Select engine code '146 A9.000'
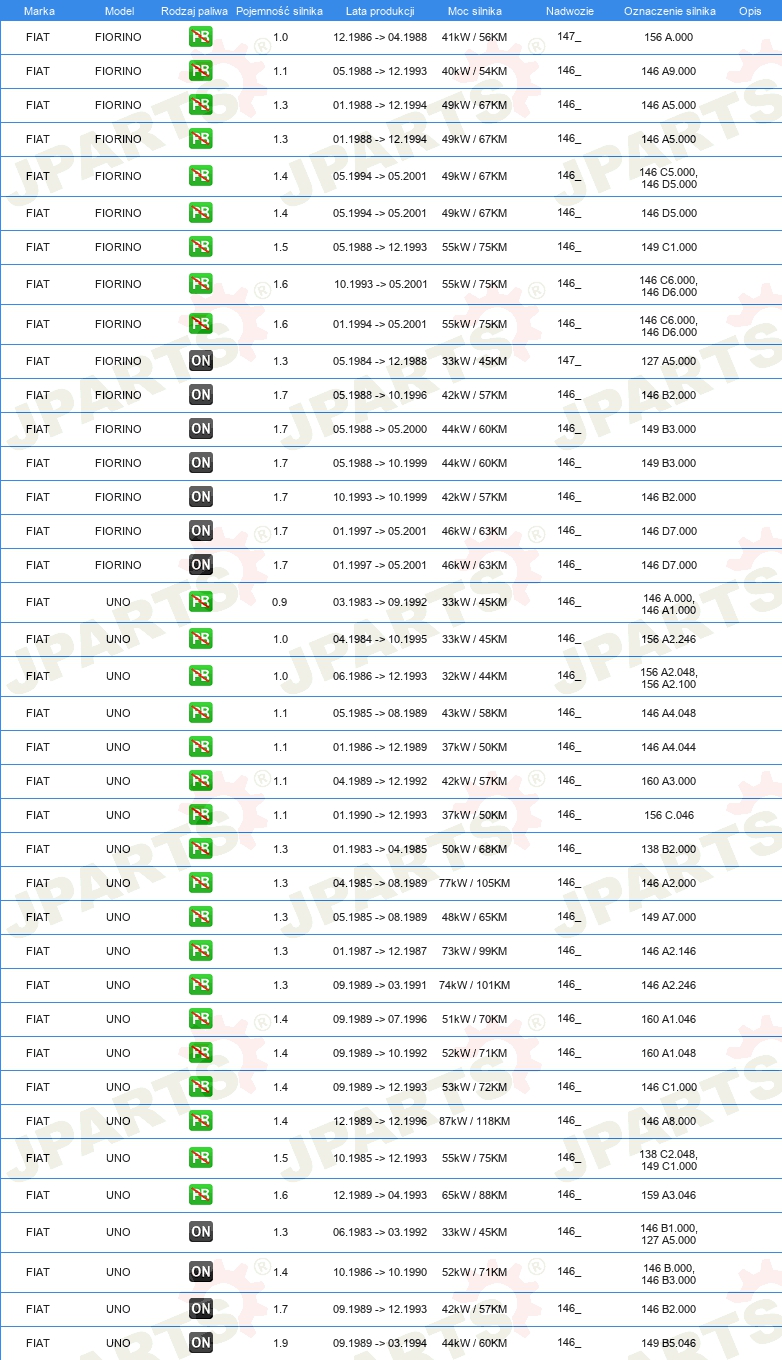 click(669, 71)
